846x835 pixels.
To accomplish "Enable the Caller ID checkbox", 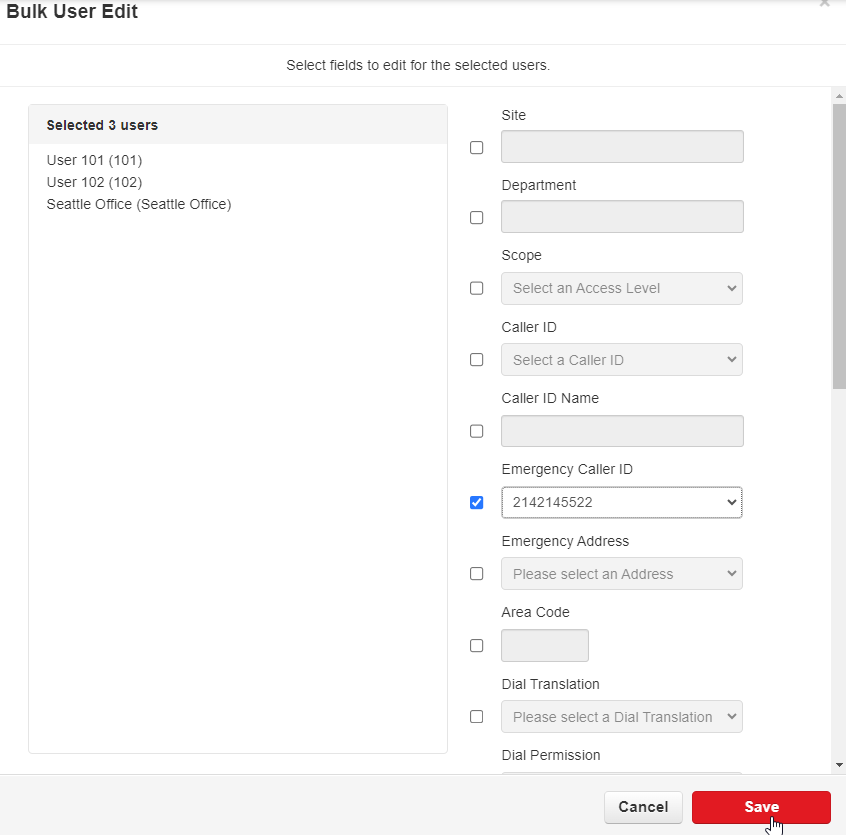I will coord(477,359).
